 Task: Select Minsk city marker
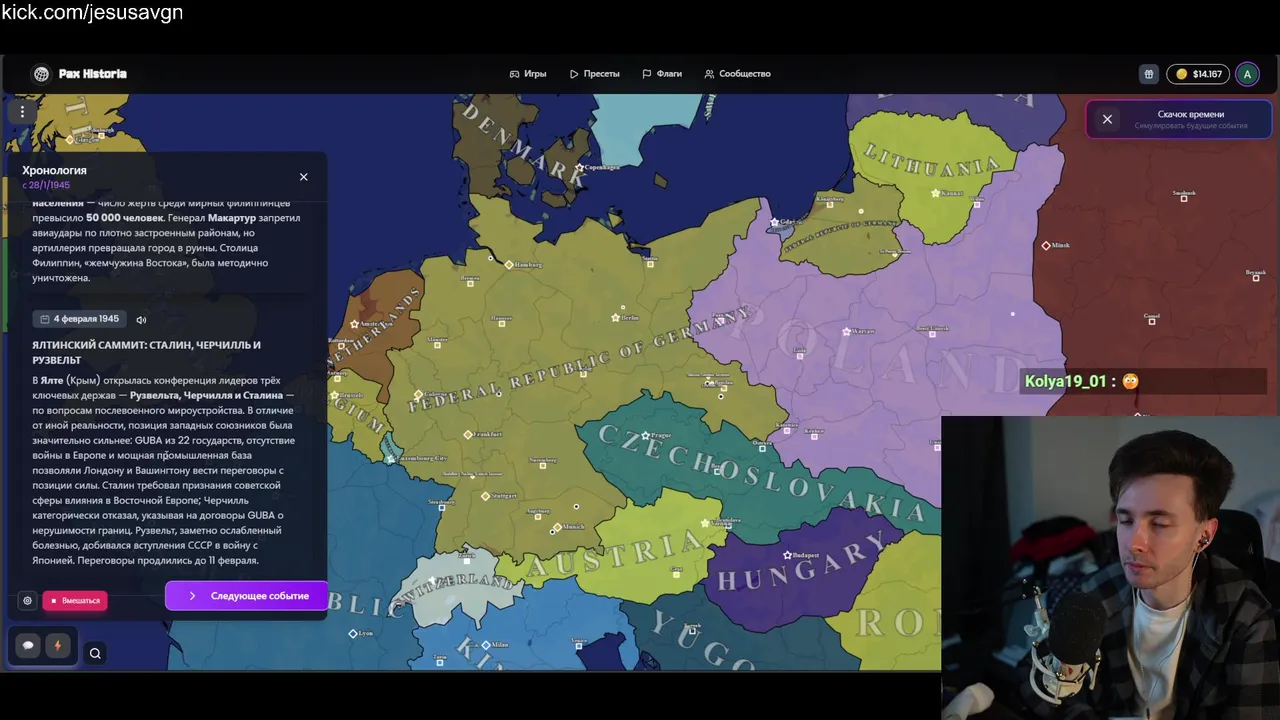coord(1046,246)
